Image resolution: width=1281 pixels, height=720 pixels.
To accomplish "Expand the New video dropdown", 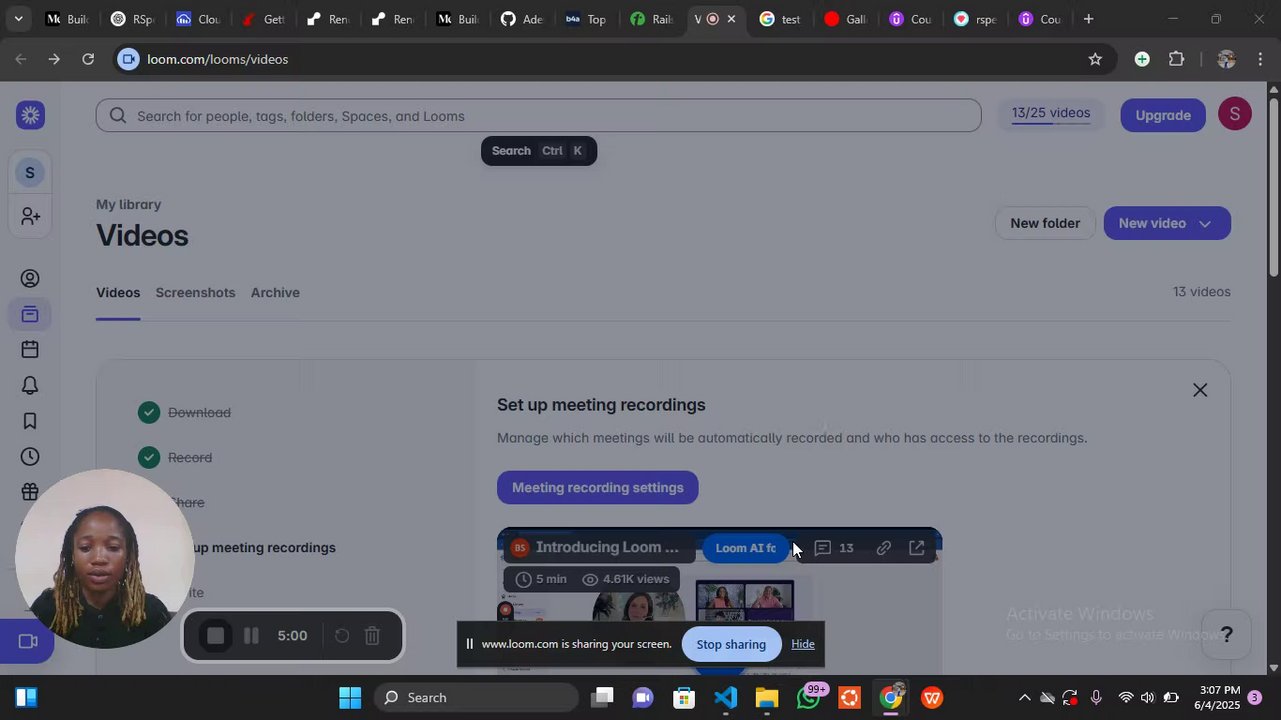I will click(x=1205, y=224).
